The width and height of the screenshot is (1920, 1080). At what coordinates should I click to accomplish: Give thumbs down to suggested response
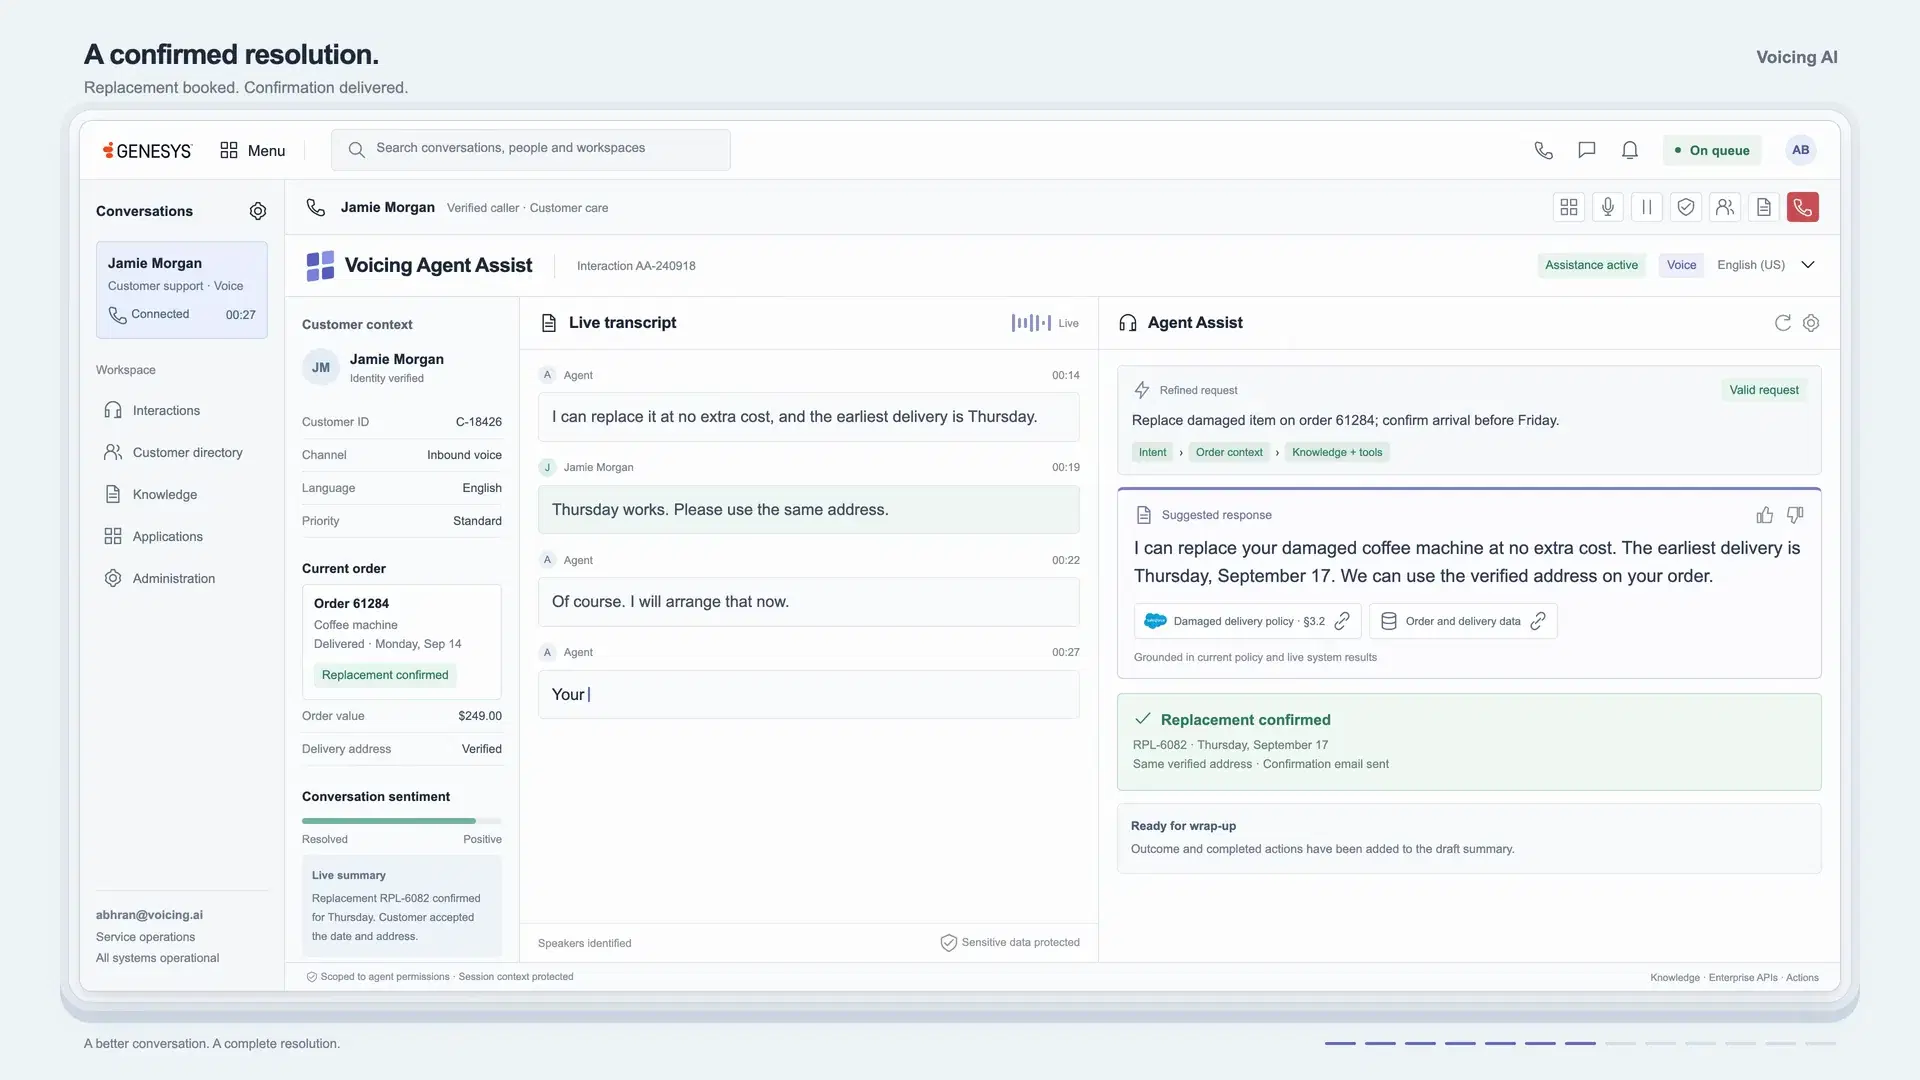[1795, 515]
